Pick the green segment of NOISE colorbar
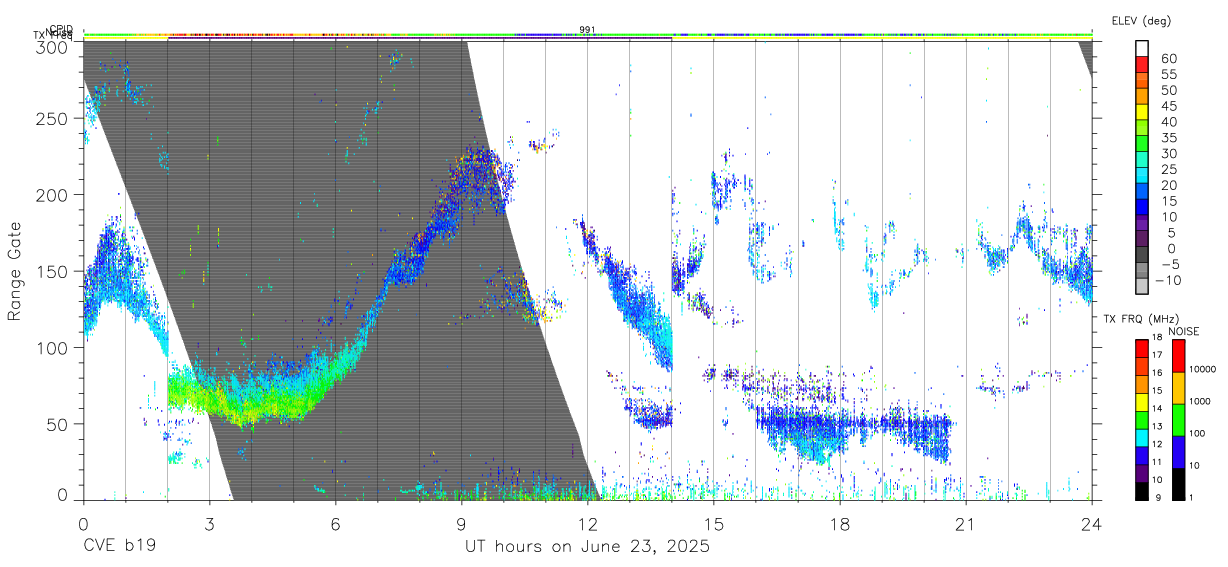This screenshot has height=567, width=1228. pyautogui.click(x=1179, y=419)
